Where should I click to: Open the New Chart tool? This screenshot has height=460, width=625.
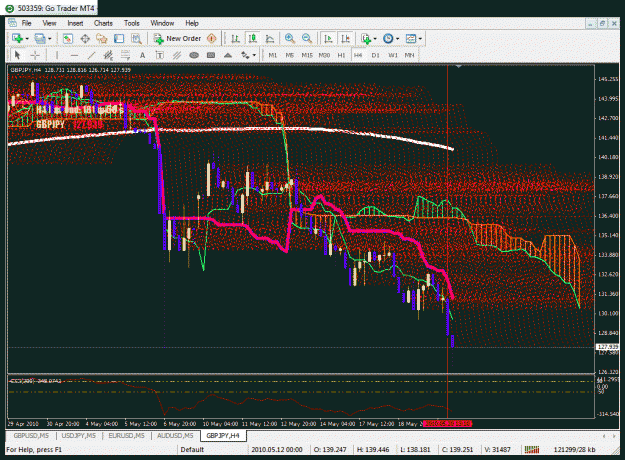pyautogui.click(x=17, y=39)
